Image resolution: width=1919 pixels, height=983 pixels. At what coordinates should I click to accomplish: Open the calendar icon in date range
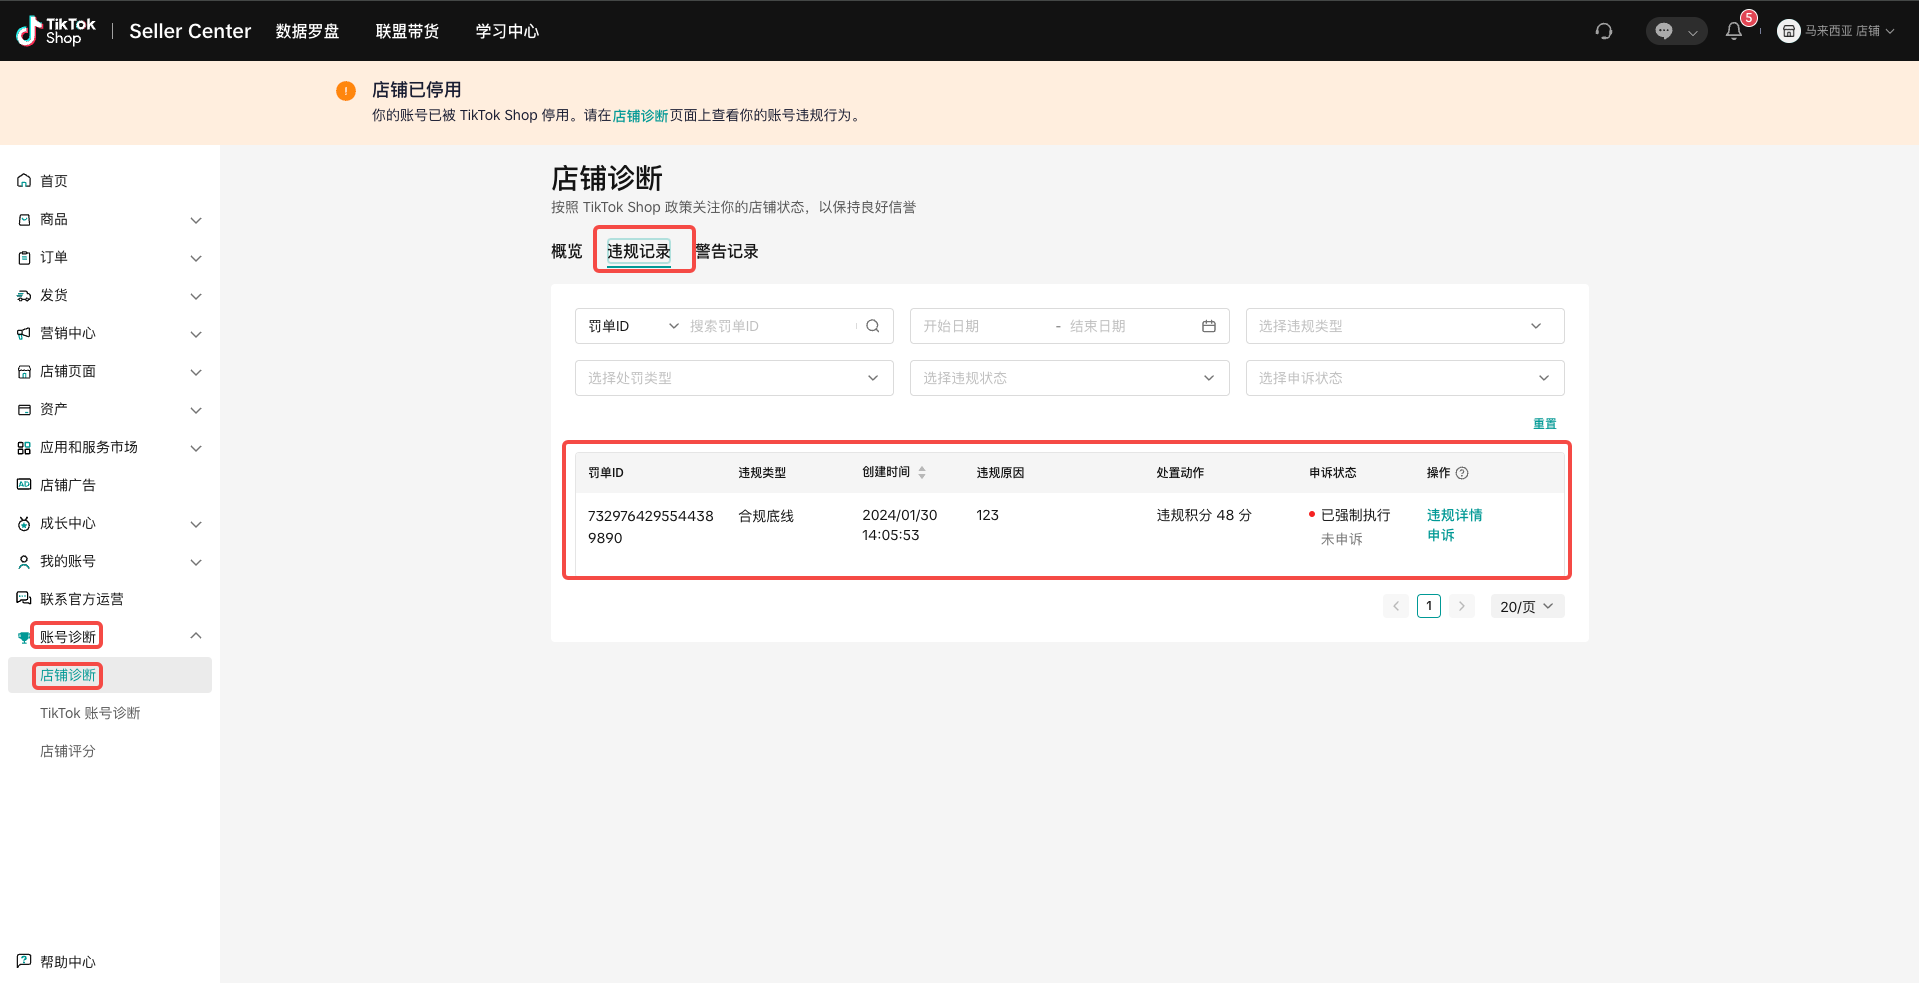click(1209, 326)
